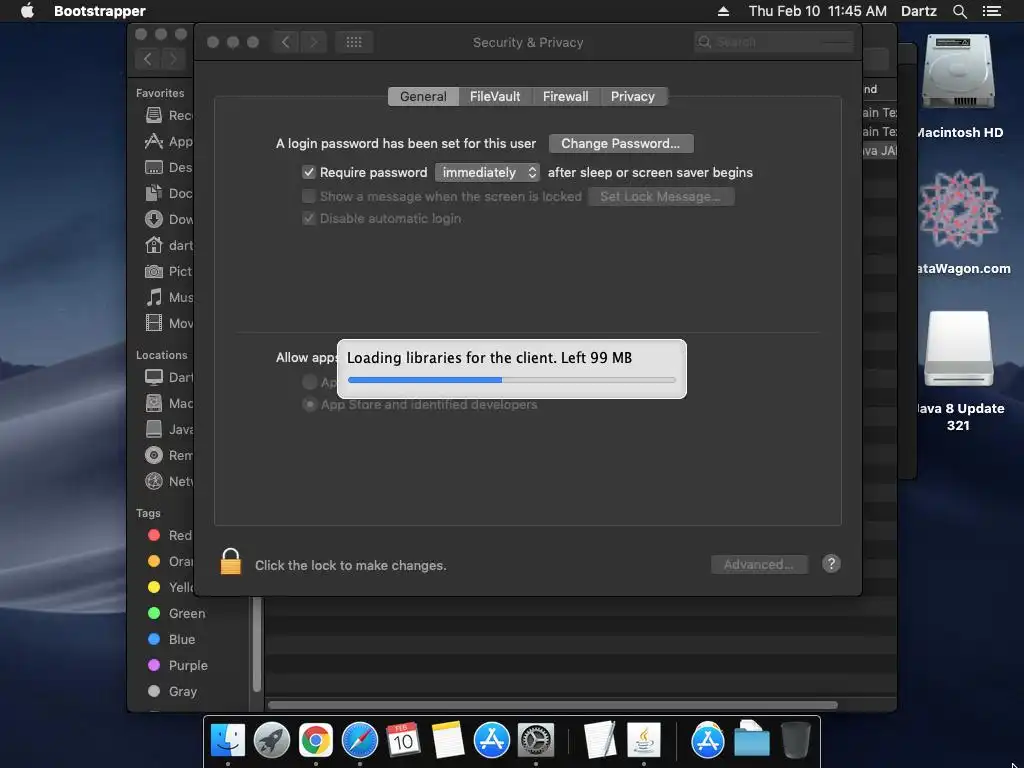1024x768 pixels.
Task: Click the lock icon to make changes
Action: pyautogui.click(x=231, y=562)
